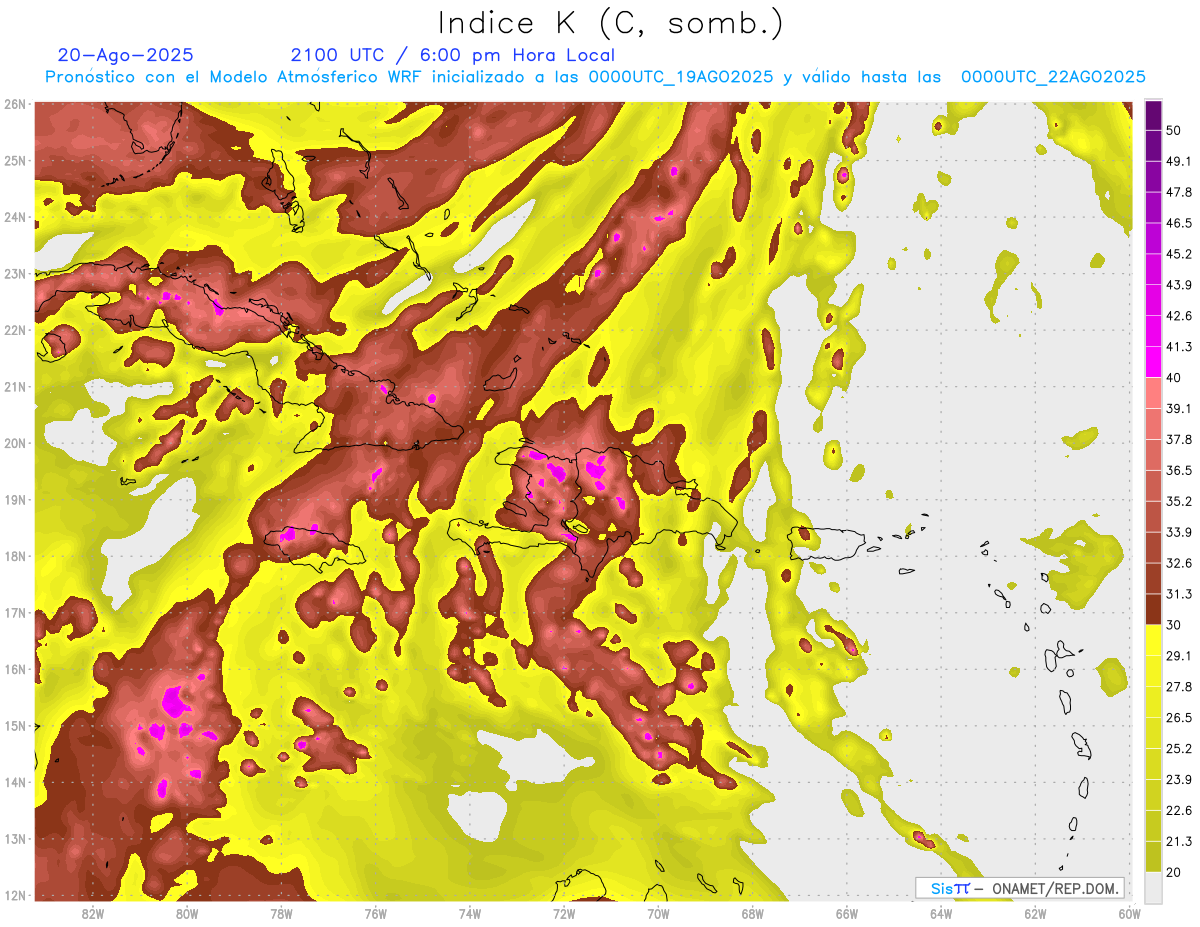Click the colorbar label "25.2"
The width and height of the screenshot is (1200, 927).
pyautogui.click(x=1179, y=749)
